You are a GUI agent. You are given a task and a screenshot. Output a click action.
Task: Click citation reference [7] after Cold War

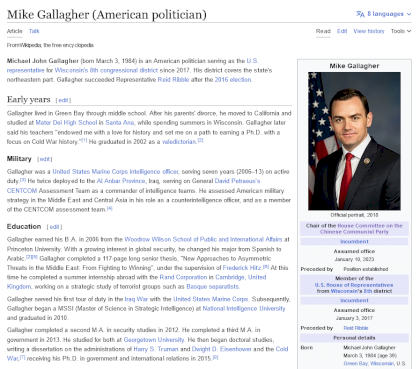[x=22, y=357]
